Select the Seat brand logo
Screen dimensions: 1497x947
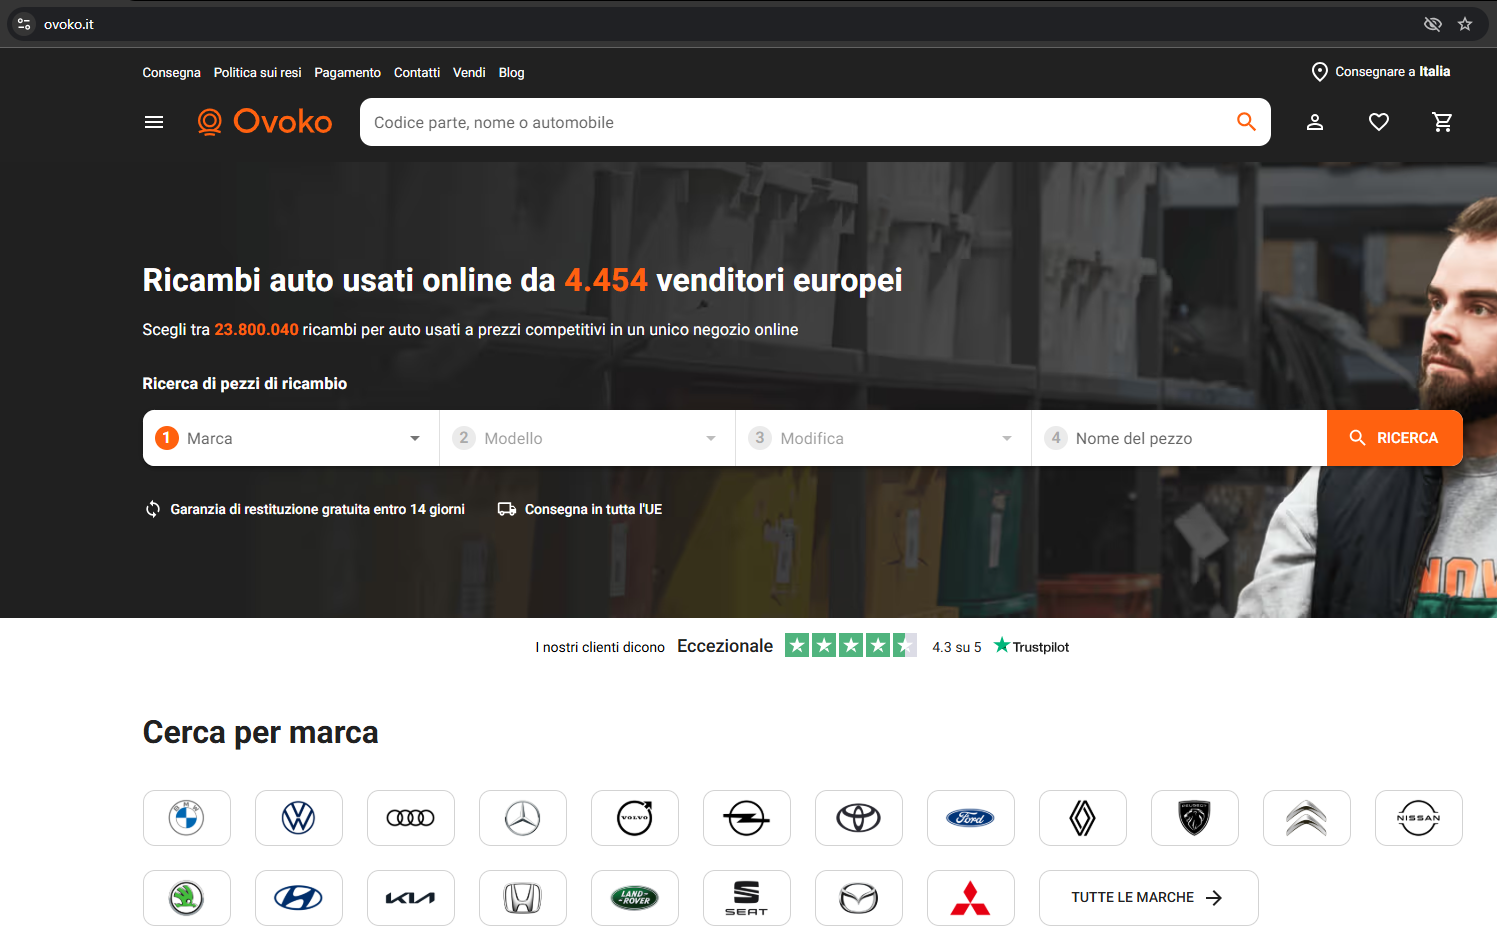747,898
